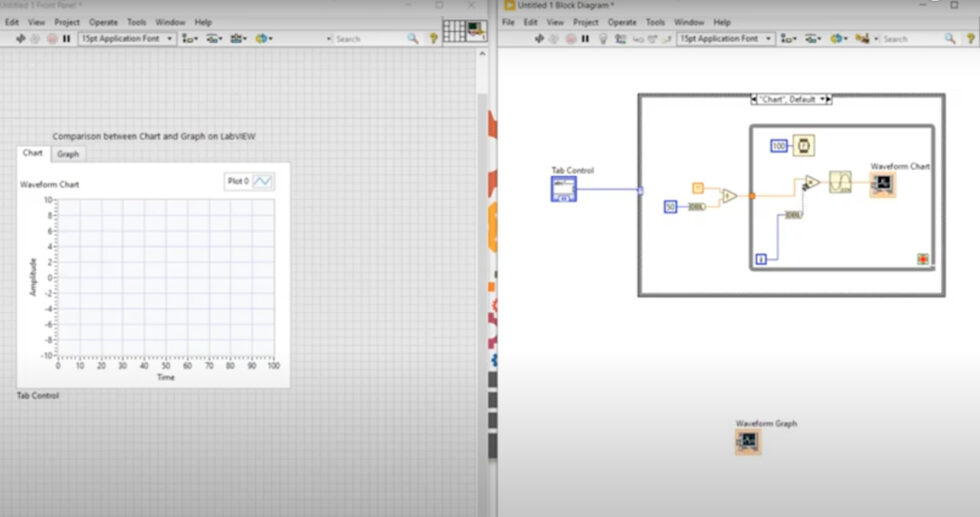Click the loop iteration terminal i
980x517 pixels.
point(761,259)
